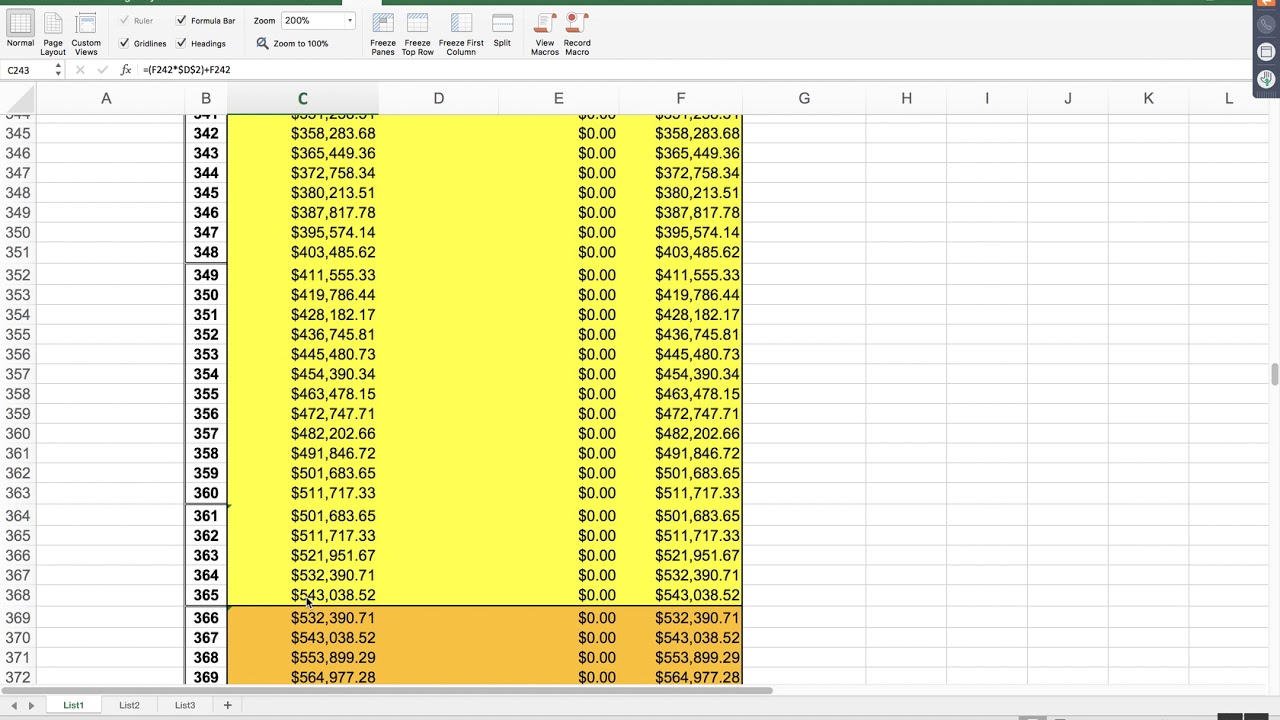Click the Freeze Panes icon
Screen dimensions: 1280x720
pyautogui.click(x=383, y=32)
